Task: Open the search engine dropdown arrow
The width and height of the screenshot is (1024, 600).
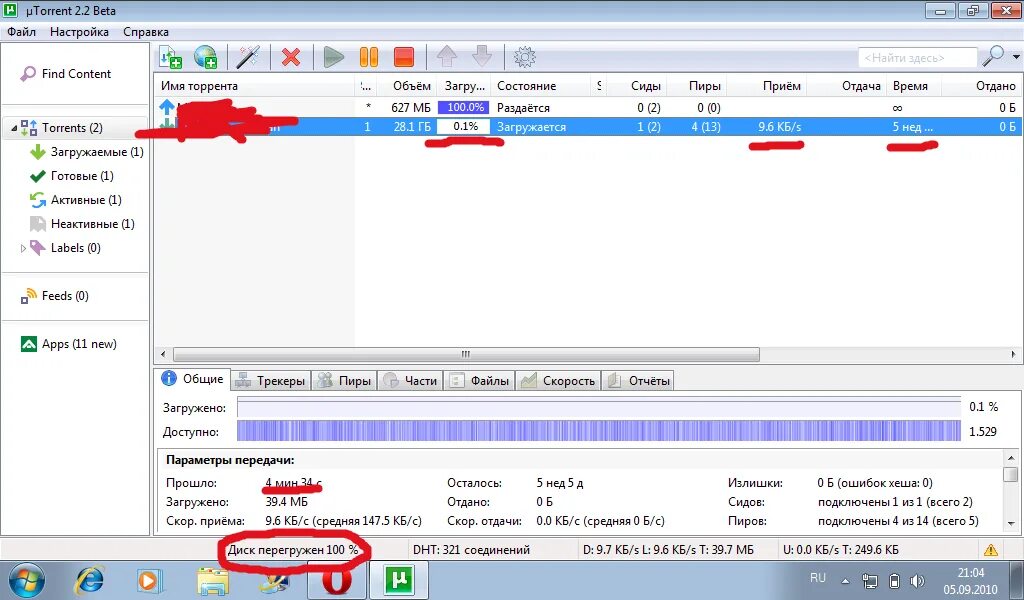Action: tap(1016, 57)
